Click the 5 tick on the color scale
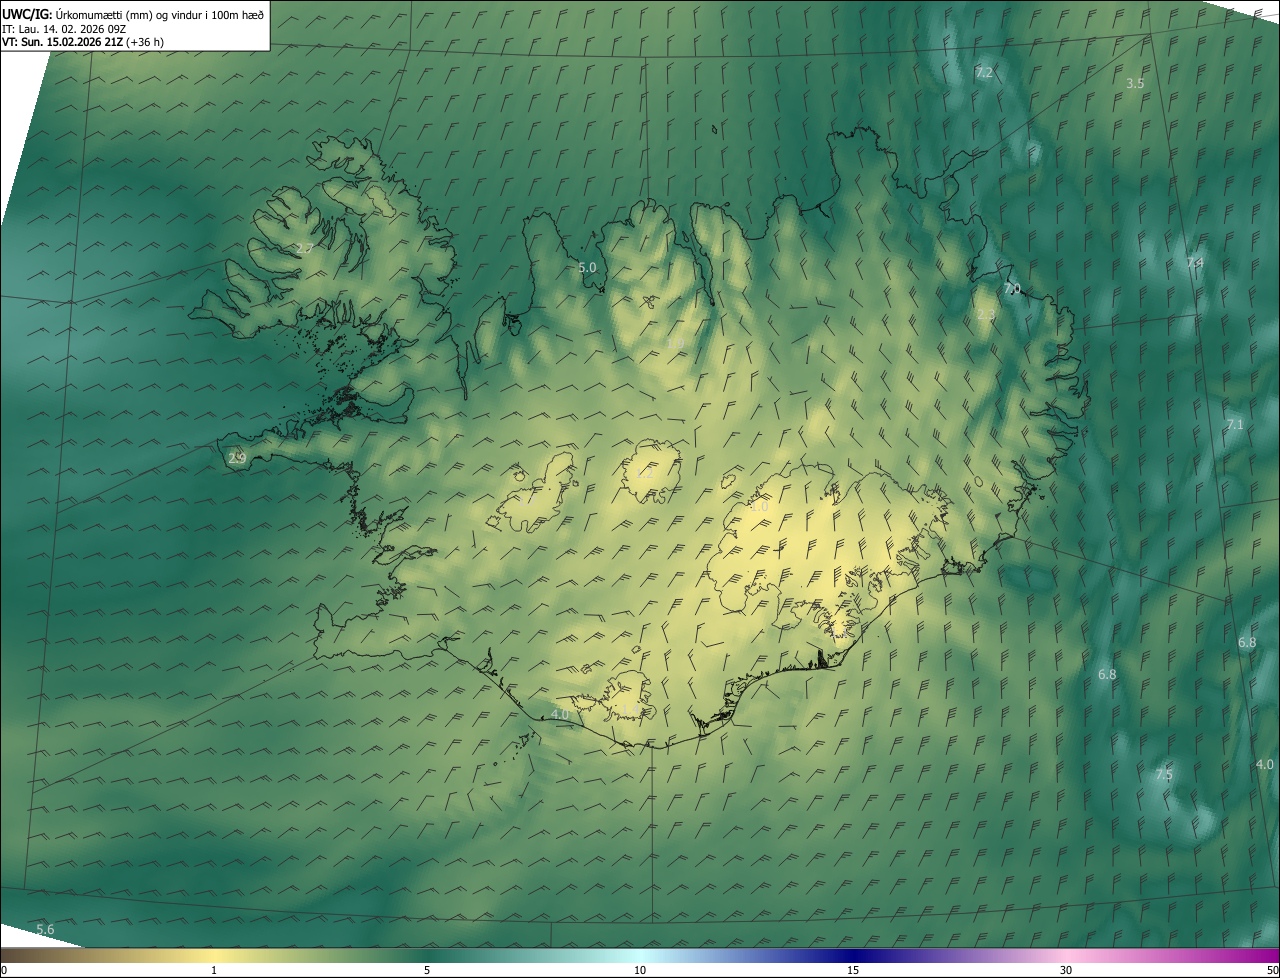This screenshot has height=978, width=1280. [x=427, y=971]
